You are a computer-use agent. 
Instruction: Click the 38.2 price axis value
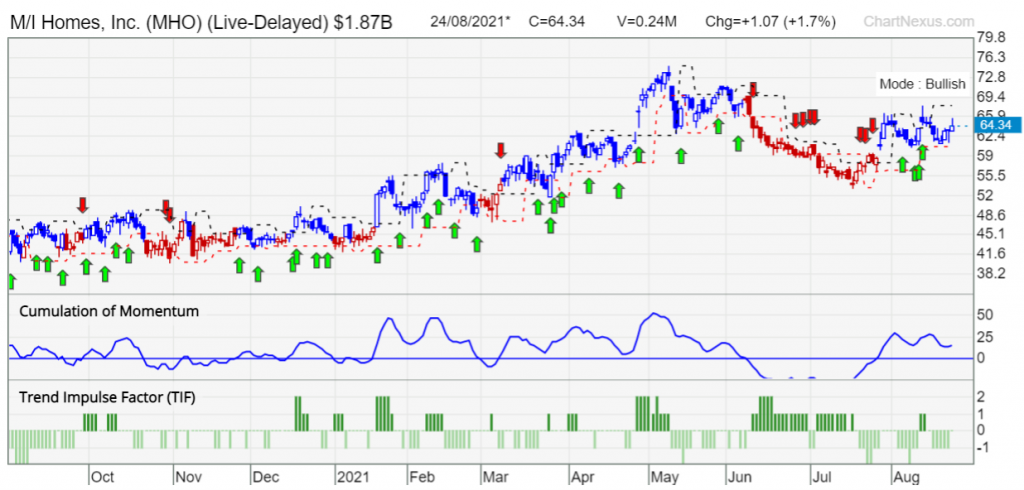click(989, 273)
